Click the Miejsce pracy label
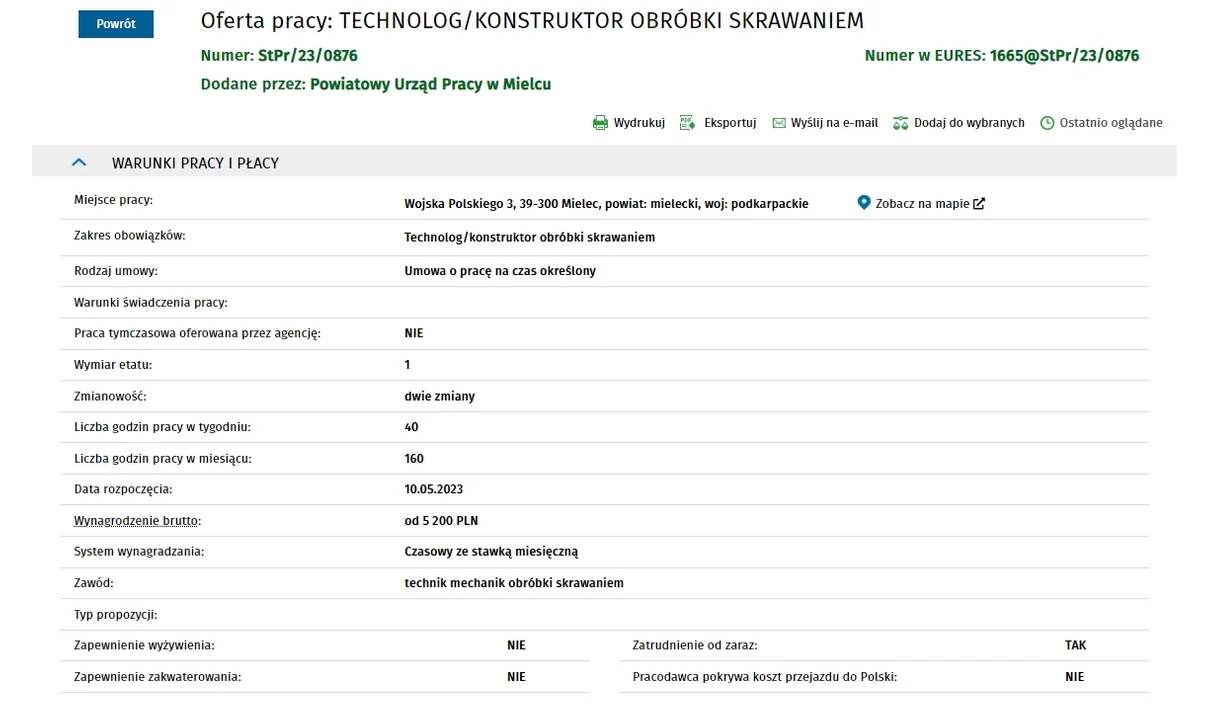This screenshot has height=720, width=1210. (113, 200)
